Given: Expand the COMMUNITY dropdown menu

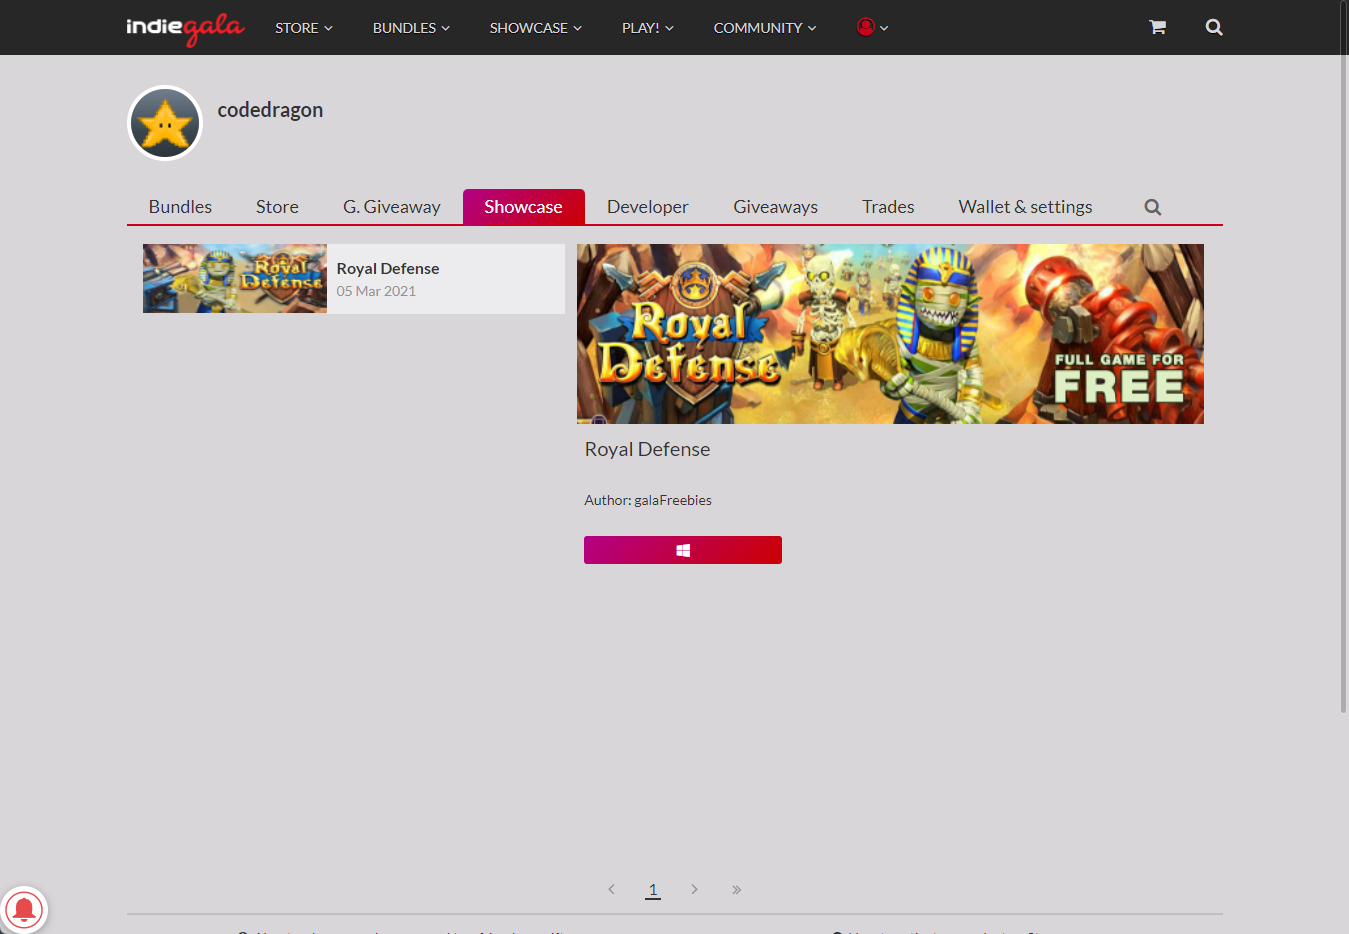Looking at the screenshot, I should tap(765, 28).
